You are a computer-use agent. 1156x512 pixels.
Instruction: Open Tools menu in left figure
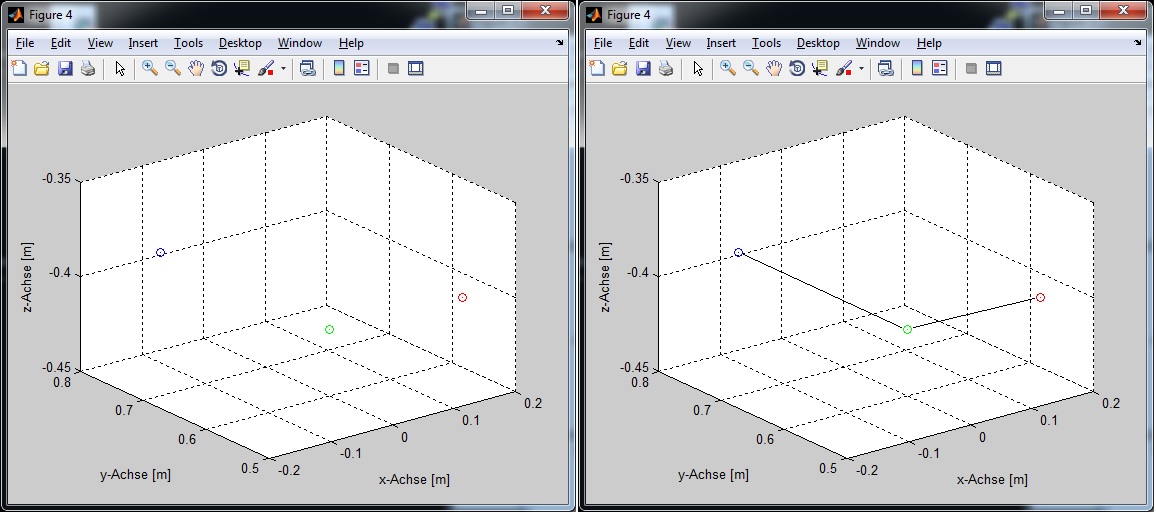click(x=188, y=43)
